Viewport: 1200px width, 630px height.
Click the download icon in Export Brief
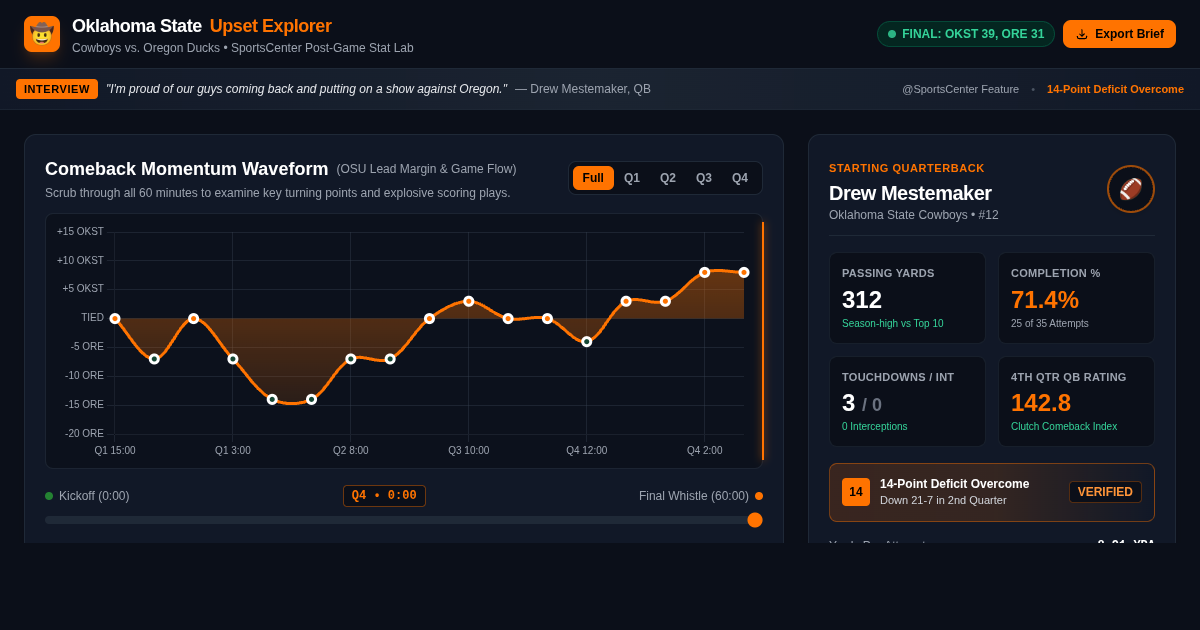(x=1082, y=34)
